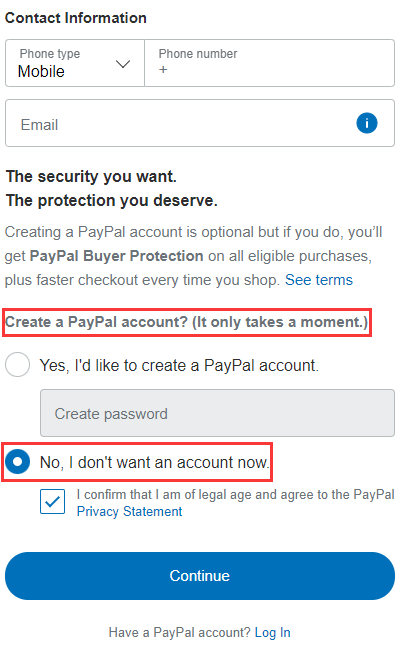This screenshot has width=400, height=649.
Task: Click the blue email info icon
Action: pyautogui.click(x=366, y=123)
